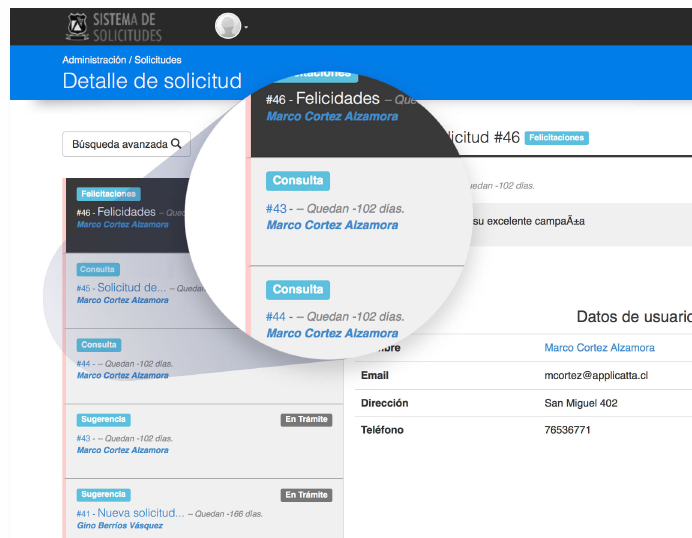Image resolution: width=692 pixels, height=538 pixels.
Task: Select the email mcortez@applicatta.cl
Action: click(x=596, y=376)
